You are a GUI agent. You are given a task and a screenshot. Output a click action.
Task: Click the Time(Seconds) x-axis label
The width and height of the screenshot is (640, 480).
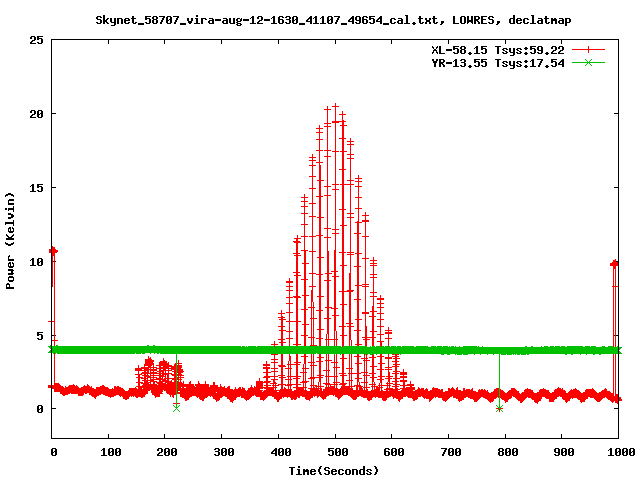(334, 471)
